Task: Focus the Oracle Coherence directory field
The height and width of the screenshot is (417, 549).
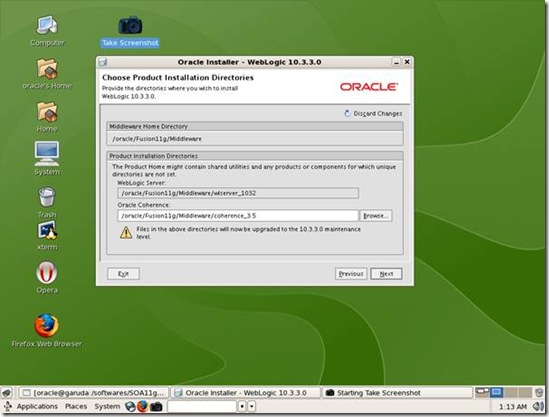Action: click(x=238, y=216)
